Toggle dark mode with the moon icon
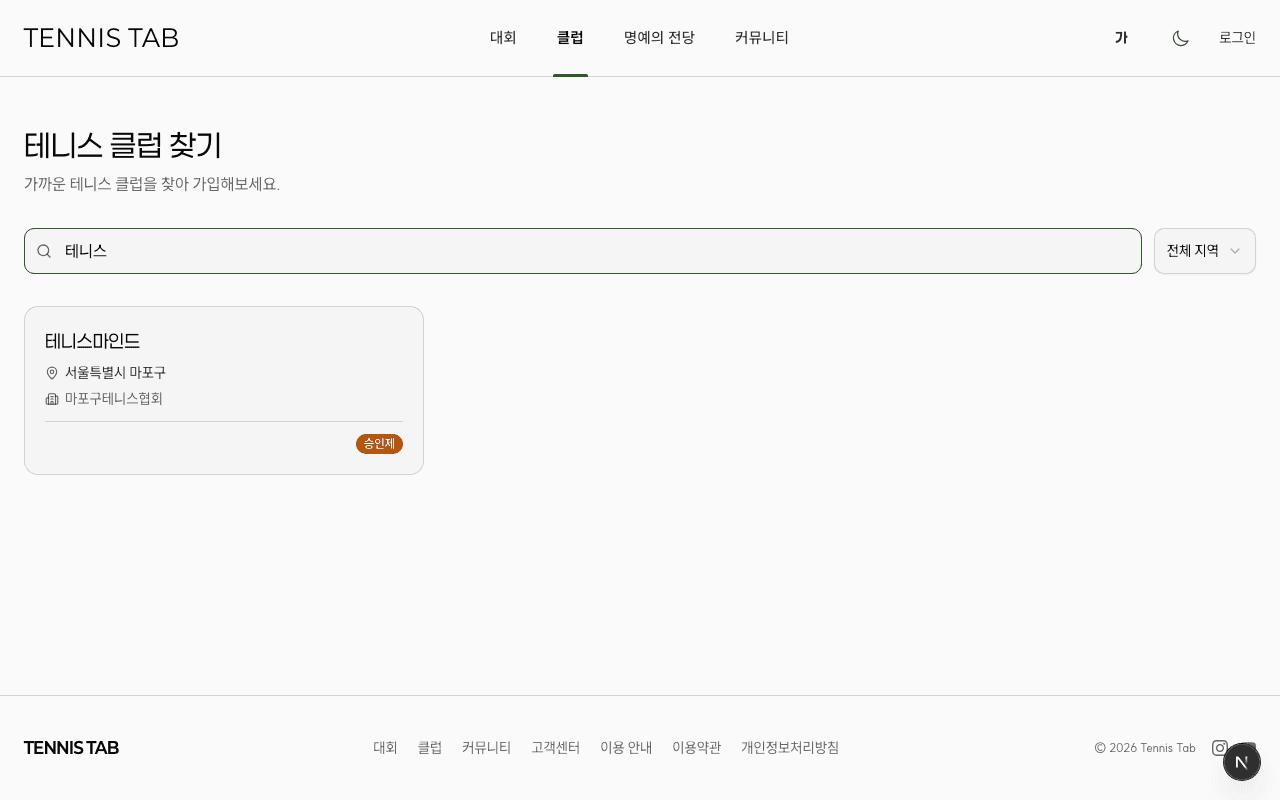1280x800 pixels. click(1180, 38)
